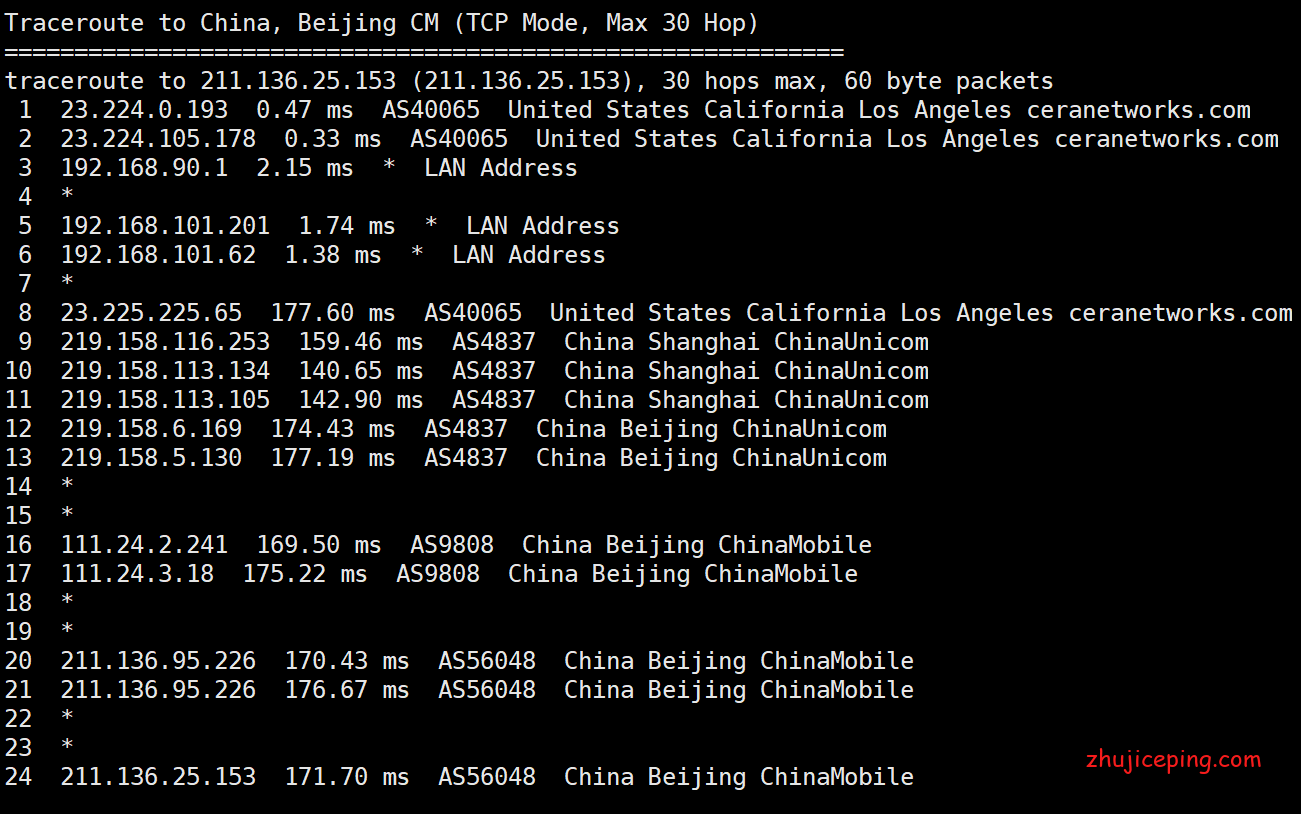The image size is (1301, 814).
Task: Click the IP 219.158.113.105 in hop 11
Action: pyautogui.click(x=165, y=400)
